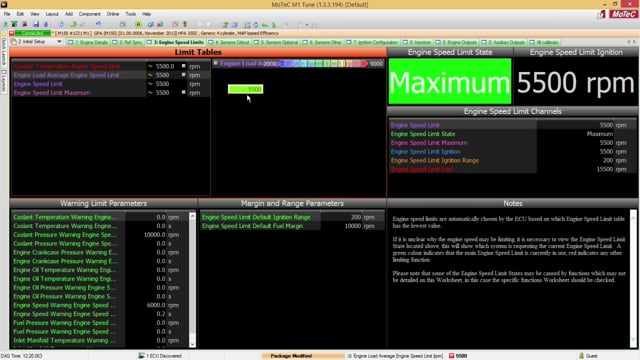
Task: Click the blue window toolbar icon
Action: (x=235, y=24)
